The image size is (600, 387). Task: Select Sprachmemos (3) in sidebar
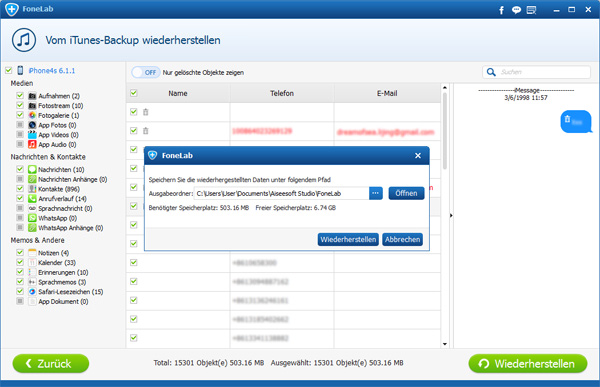pyautogui.click(x=62, y=282)
